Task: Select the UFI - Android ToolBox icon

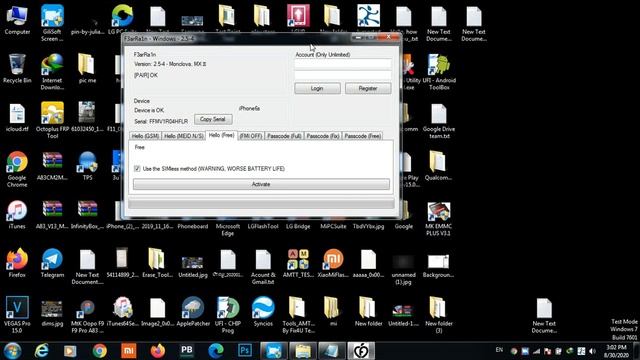Action: pyautogui.click(x=439, y=72)
